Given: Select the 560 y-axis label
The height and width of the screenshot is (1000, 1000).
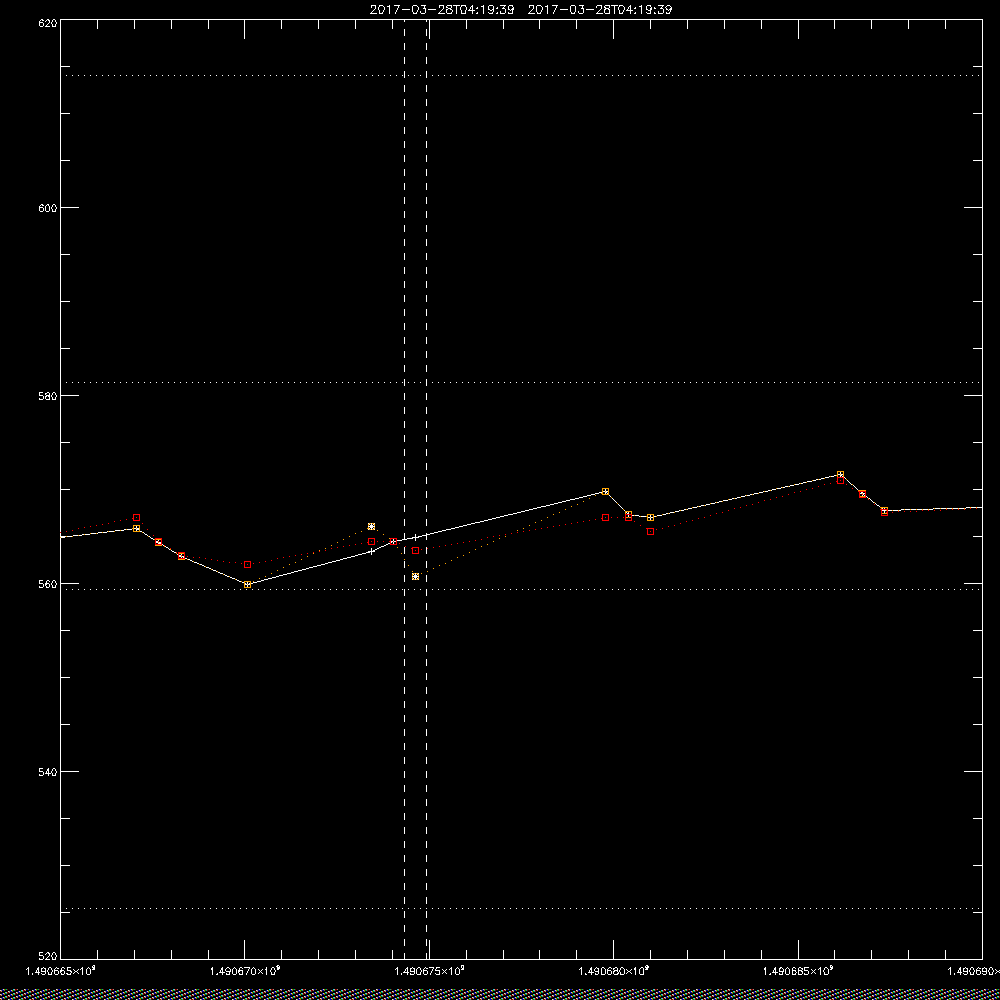Looking at the screenshot, I should [48, 584].
